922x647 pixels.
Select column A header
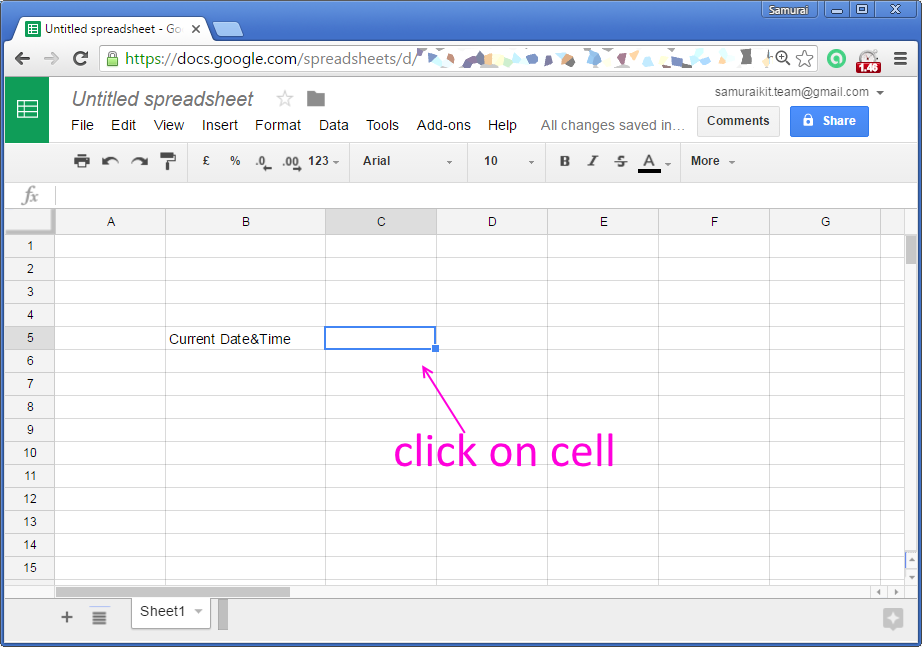pos(111,222)
